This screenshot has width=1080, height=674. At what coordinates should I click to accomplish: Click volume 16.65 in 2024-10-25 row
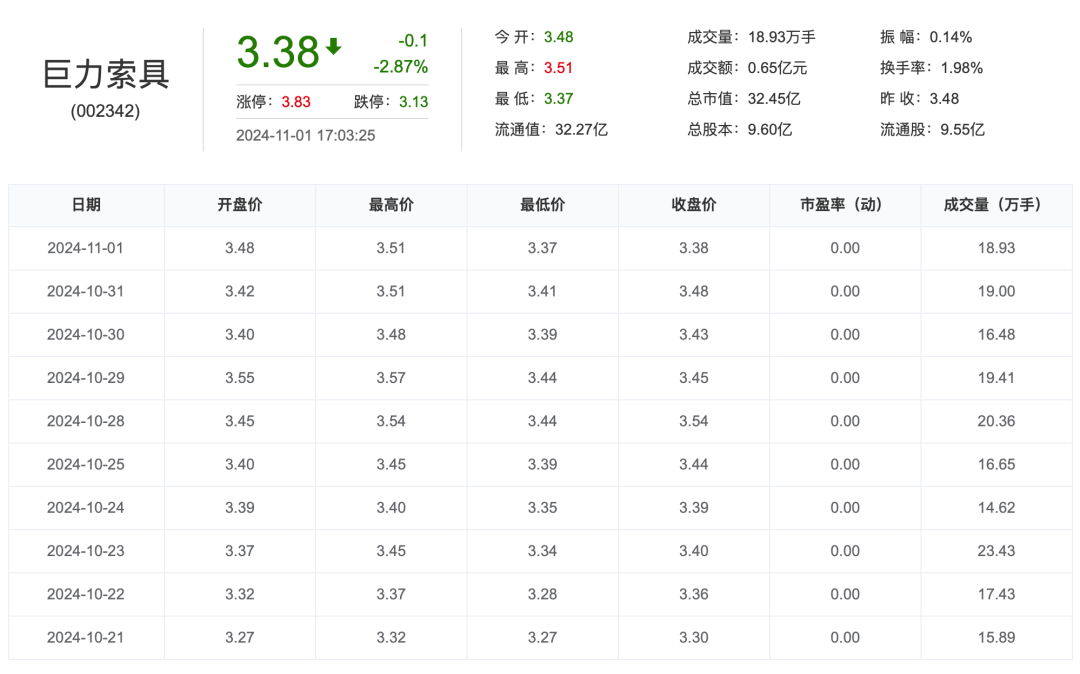[997, 465]
